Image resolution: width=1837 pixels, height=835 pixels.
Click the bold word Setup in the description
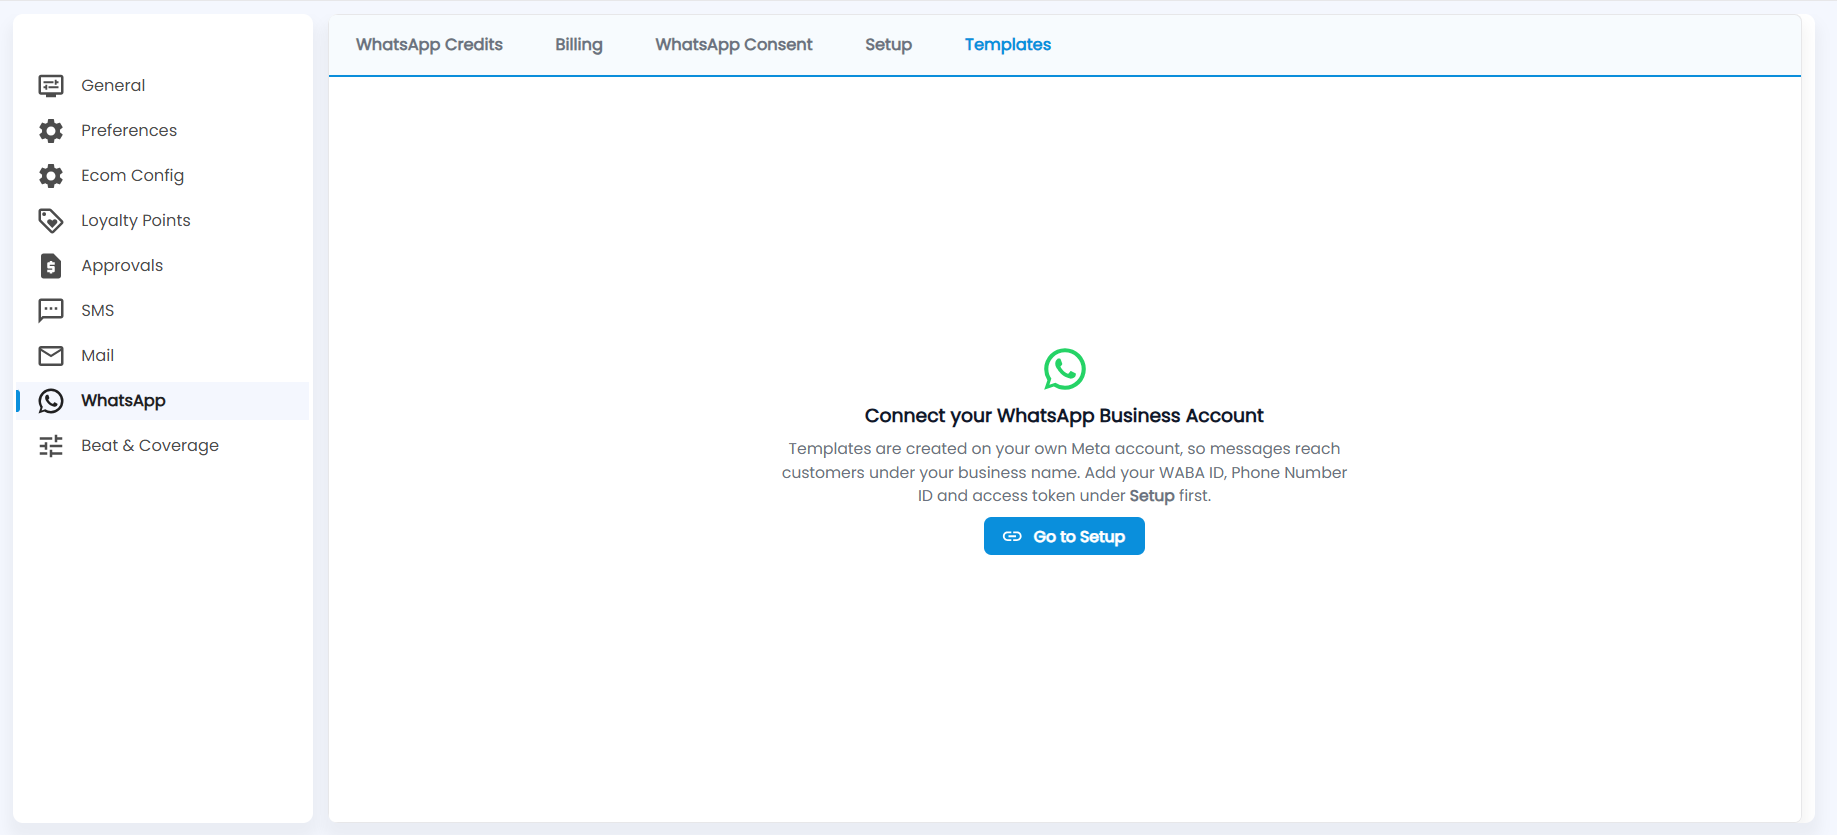(1152, 496)
